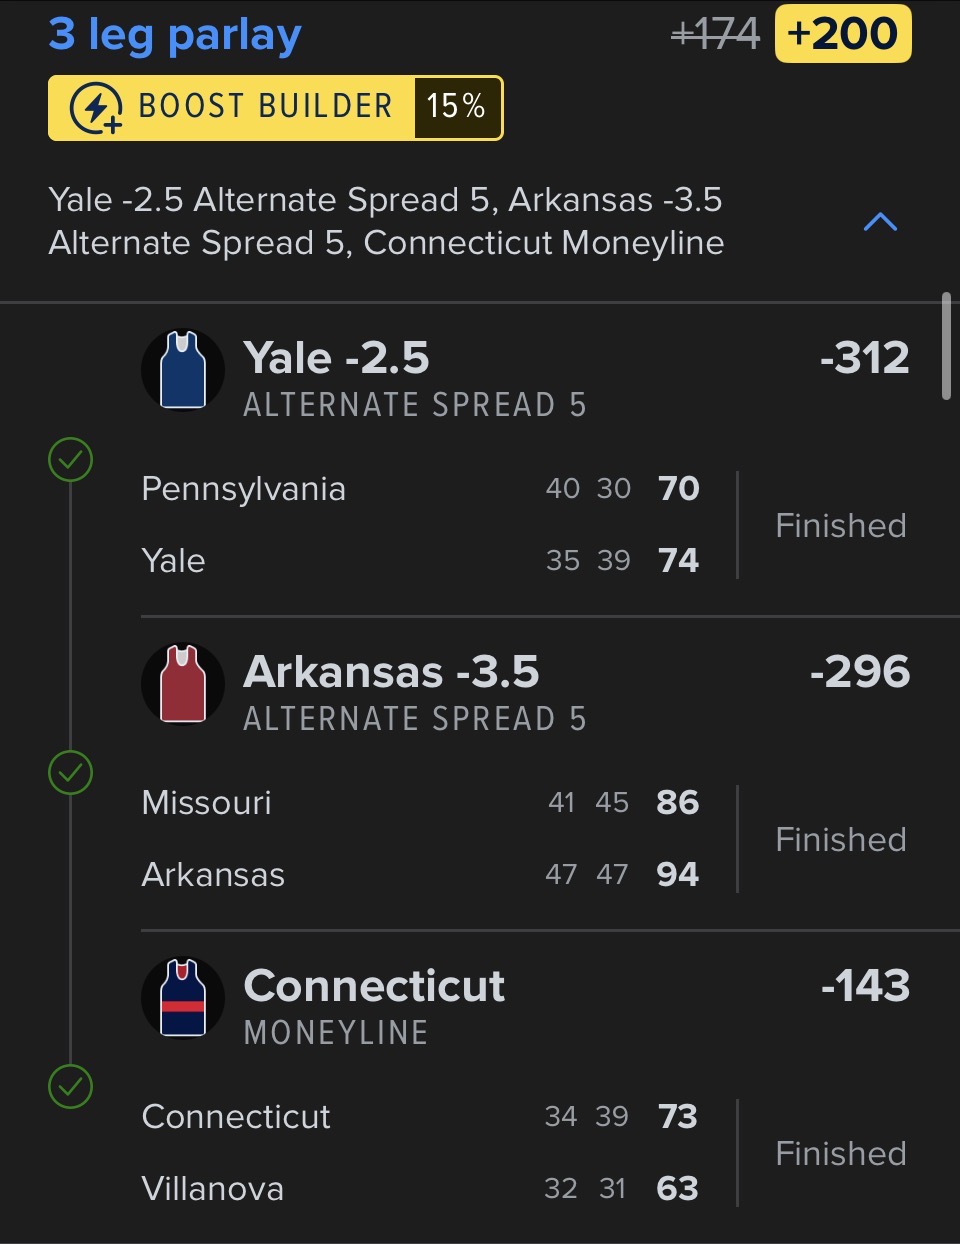Select the Yale -2.5 leg title

pyautogui.click(x=336, y=358)
